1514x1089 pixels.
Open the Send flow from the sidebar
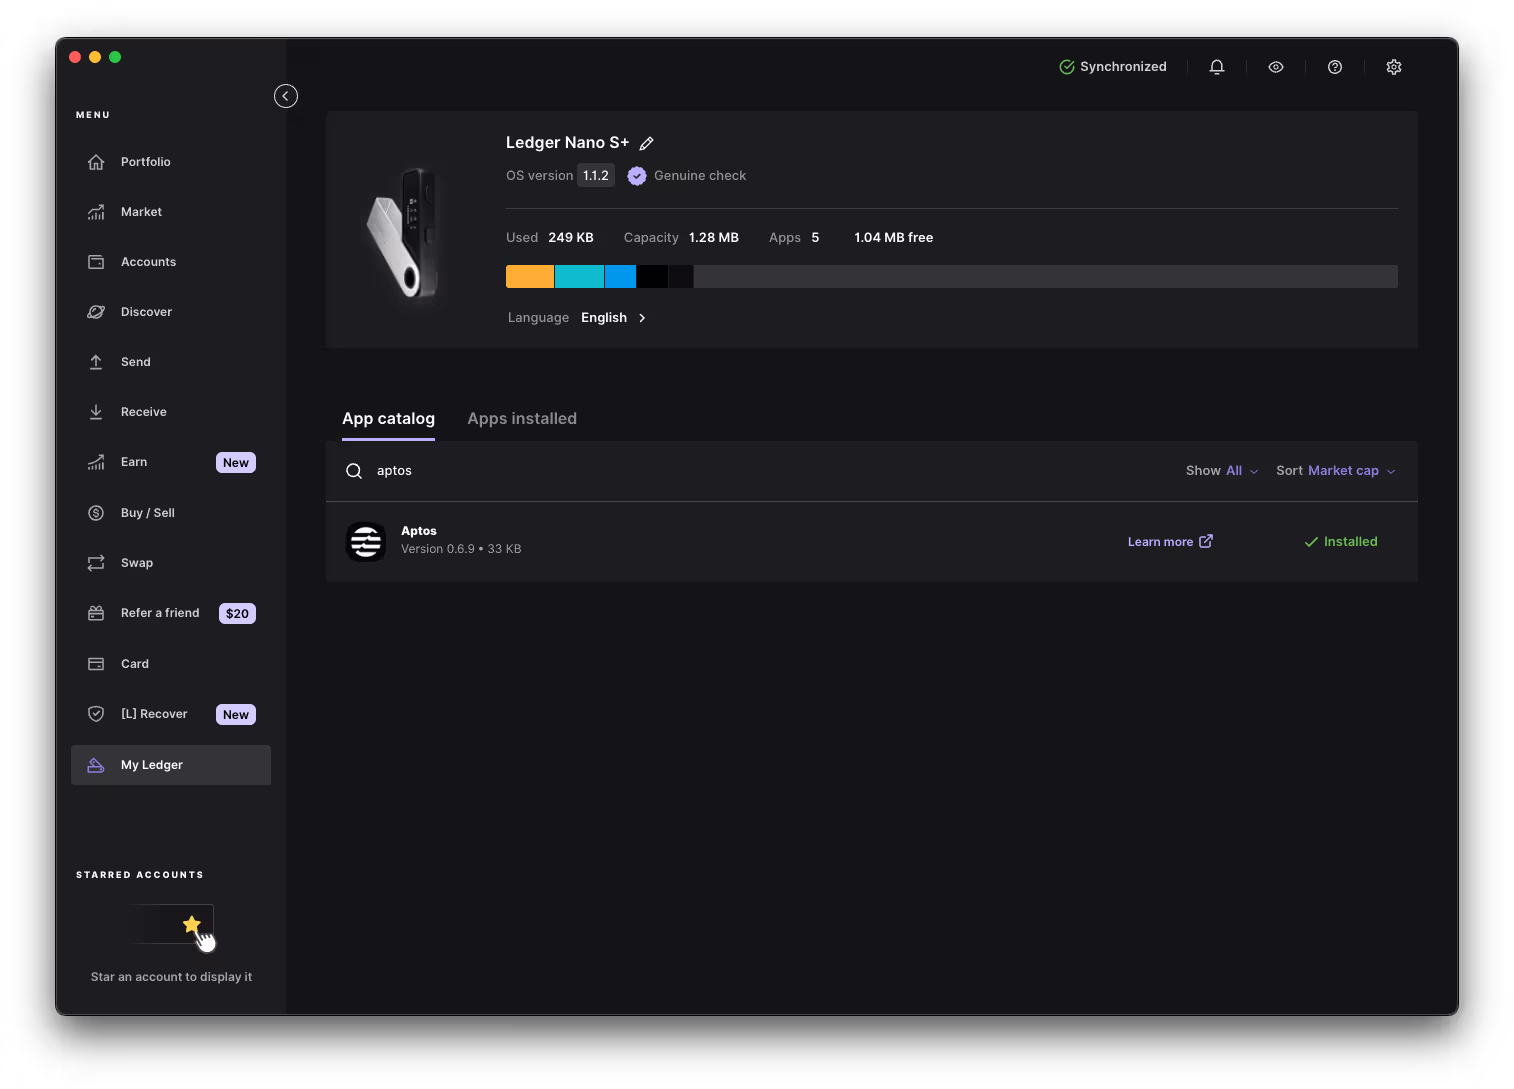(x=171, y=362)
